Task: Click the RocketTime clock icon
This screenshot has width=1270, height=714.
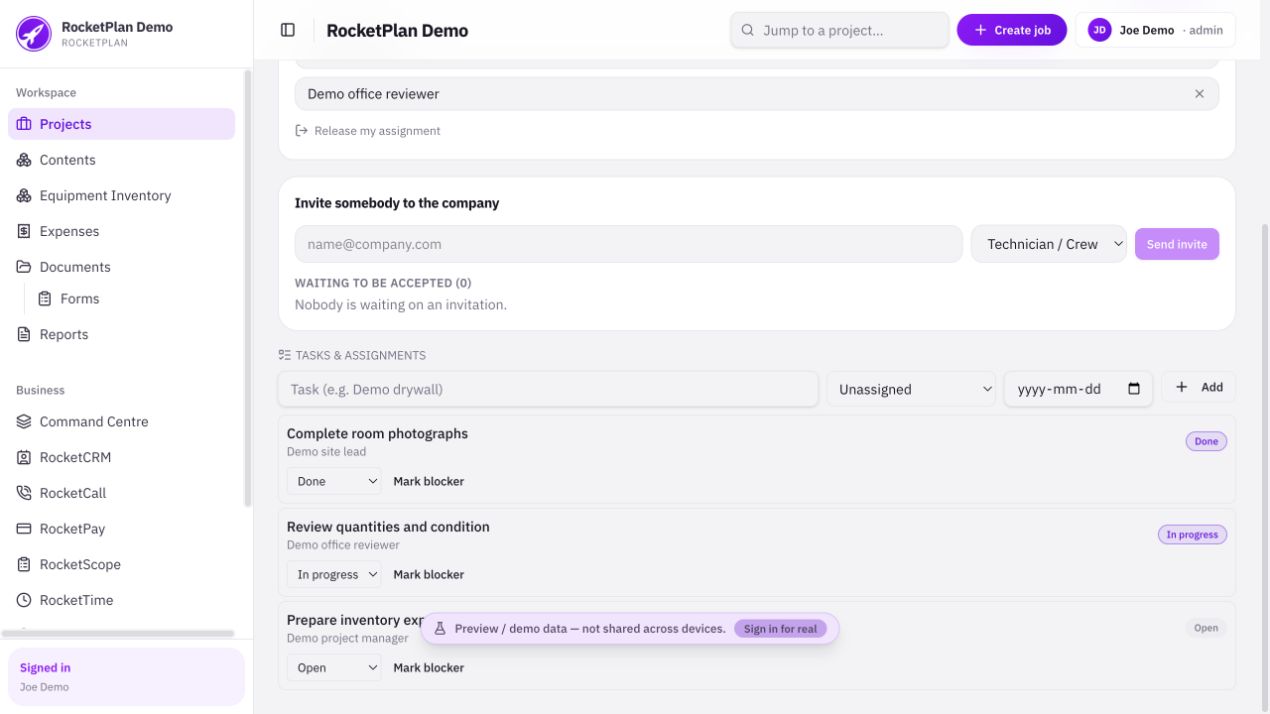Action: [24, 600]
